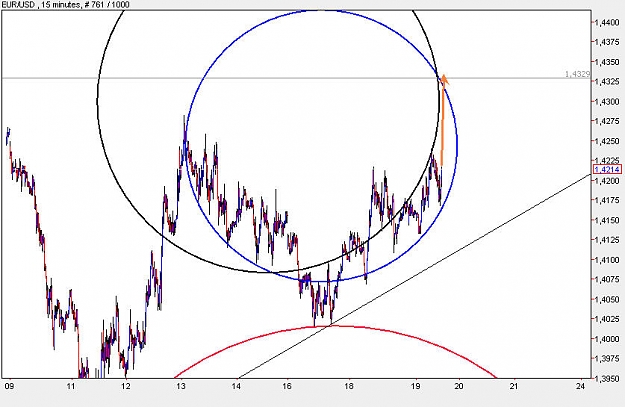Click the current price label 1,4214

pyautogui.click(x=607, y=170)
